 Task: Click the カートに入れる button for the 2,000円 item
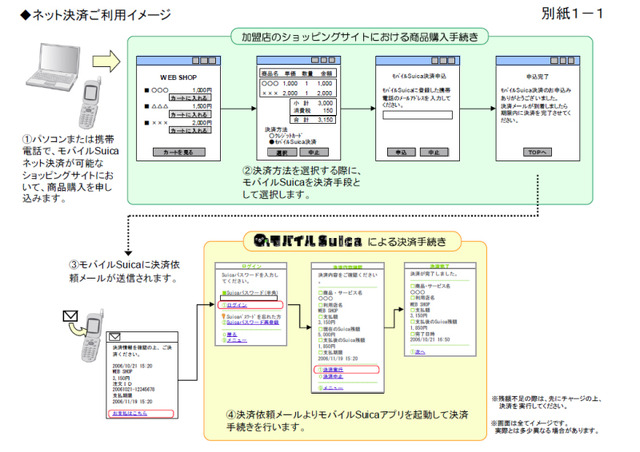pyautogui.click(x=190, y=130)
